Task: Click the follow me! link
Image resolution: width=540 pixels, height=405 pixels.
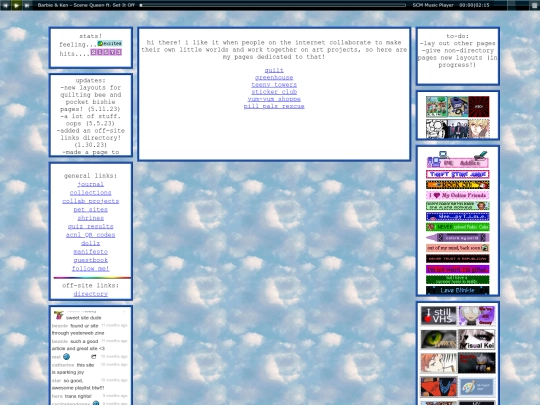Action: (91, 269)
